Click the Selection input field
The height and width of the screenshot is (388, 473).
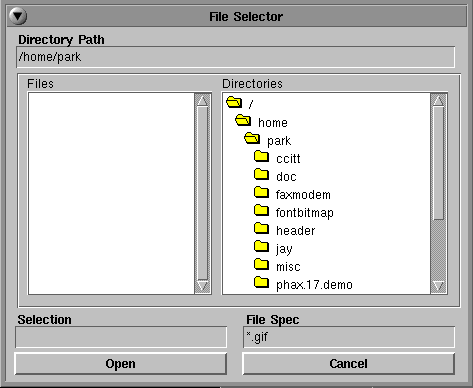[x=121, y=337]
